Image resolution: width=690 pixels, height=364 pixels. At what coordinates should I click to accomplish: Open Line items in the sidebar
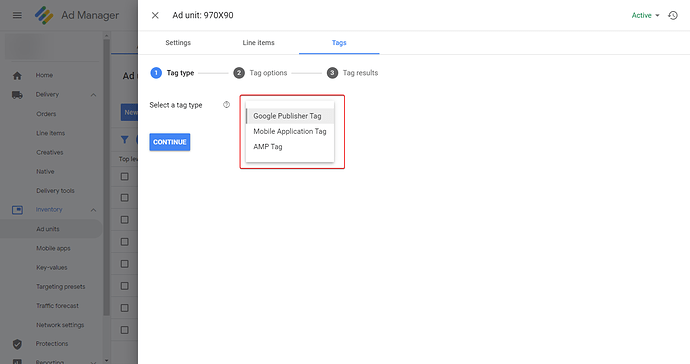coord(50,133)
